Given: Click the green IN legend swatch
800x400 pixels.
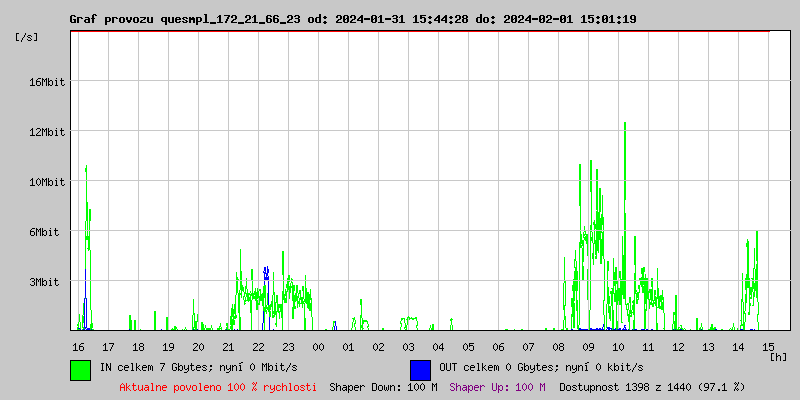Looking at the screenshot, I should pos(80,369).
